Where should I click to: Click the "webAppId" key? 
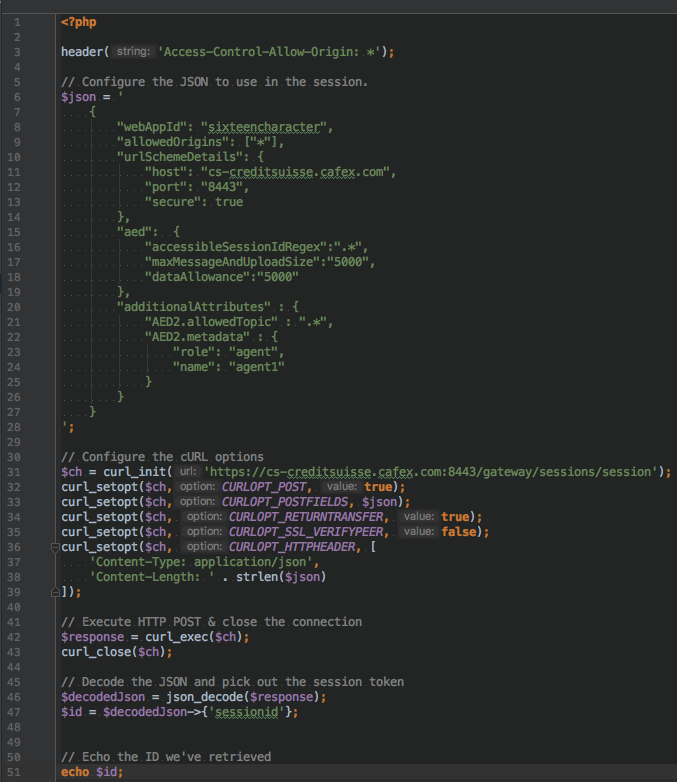[152, 127]
